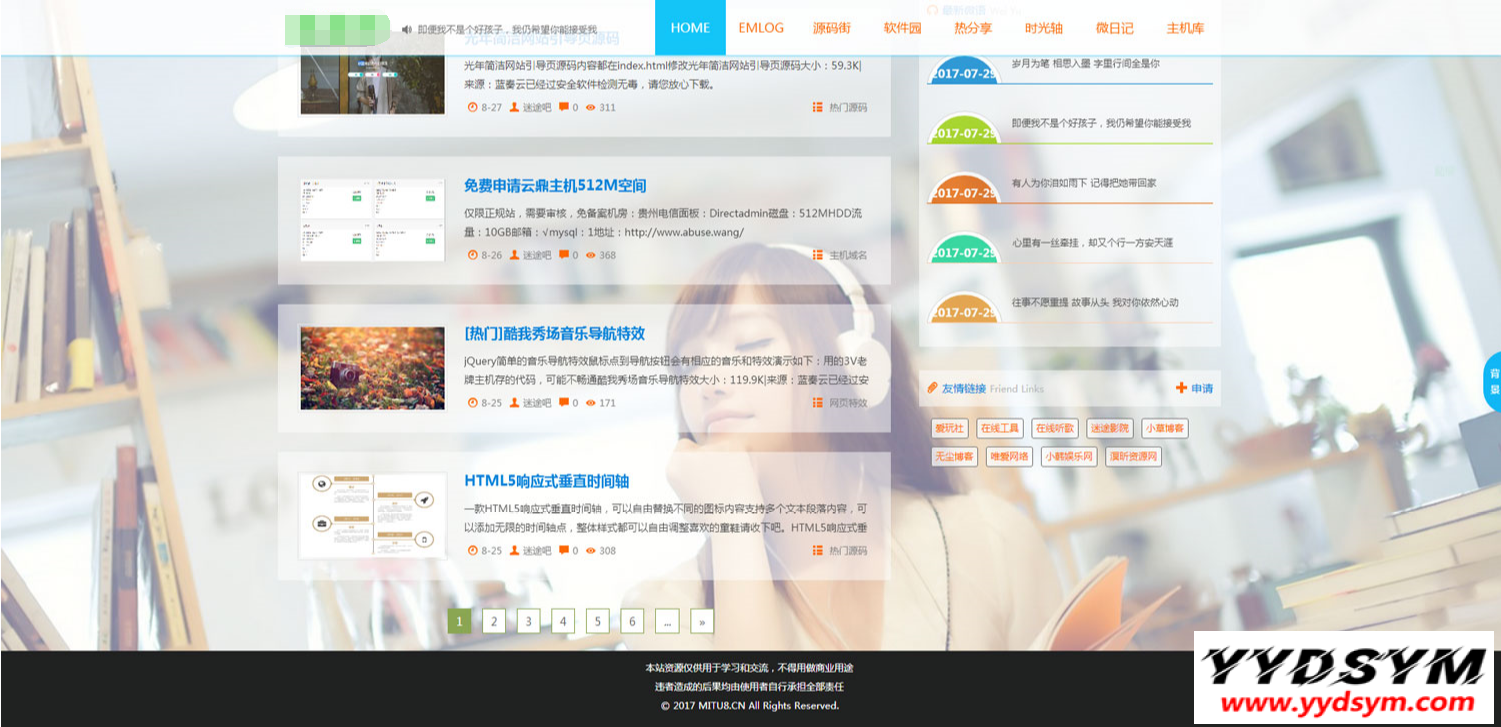
Task: Visit the 在线工具 friend link
Action: coord(1000,428)
